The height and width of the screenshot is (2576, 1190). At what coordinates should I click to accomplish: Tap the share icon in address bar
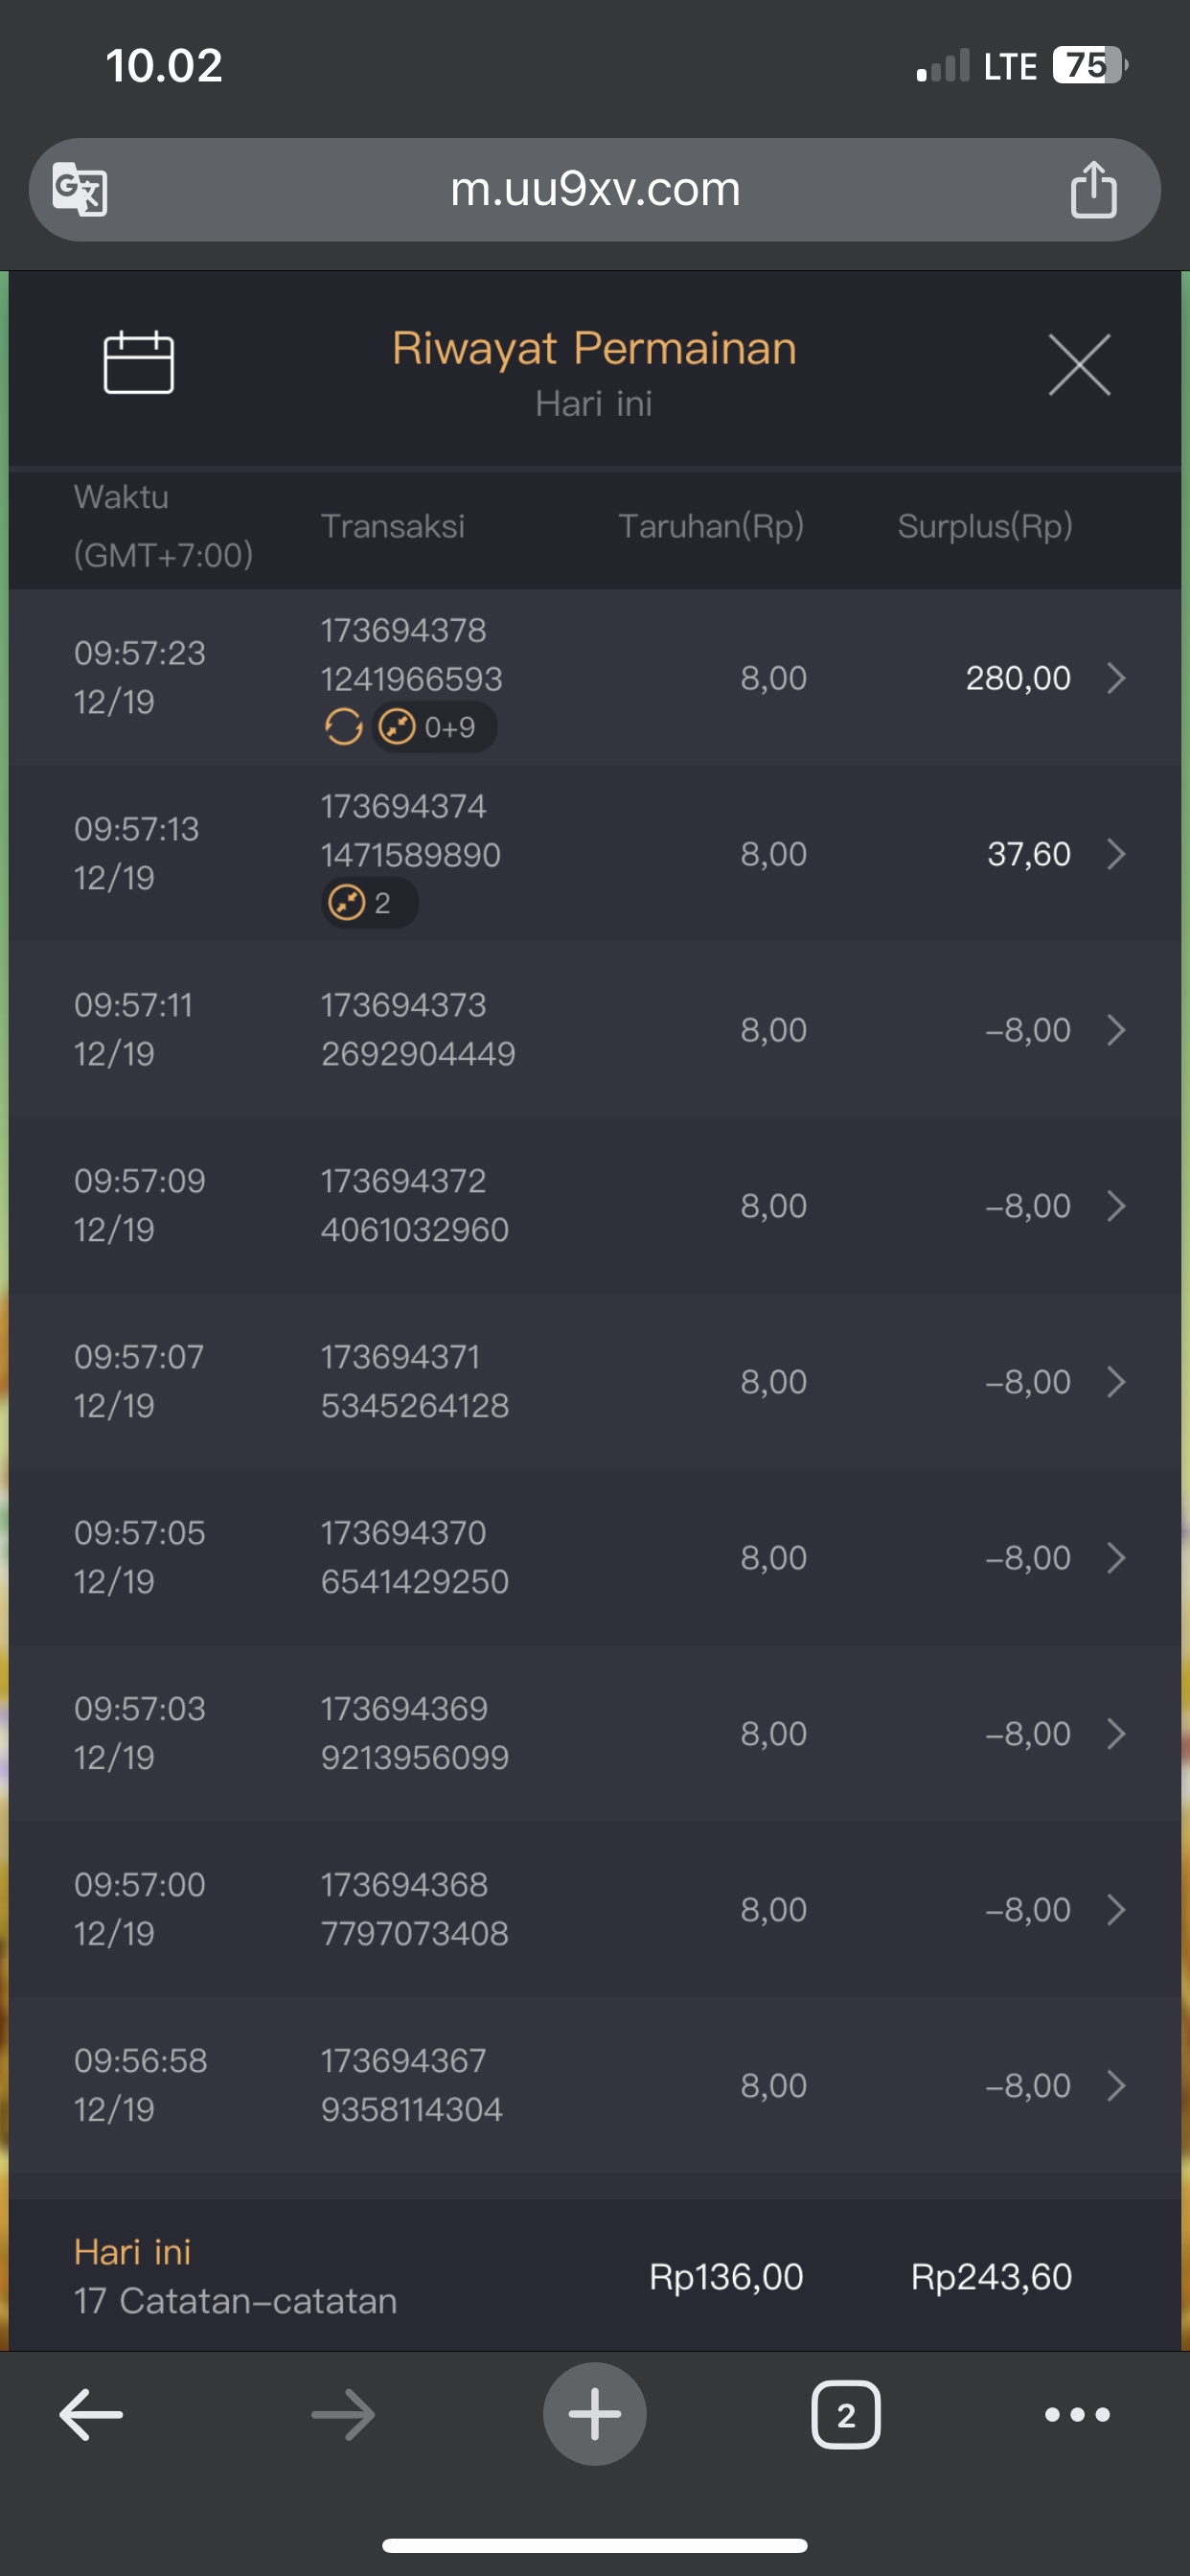[x=1093, y=189]
